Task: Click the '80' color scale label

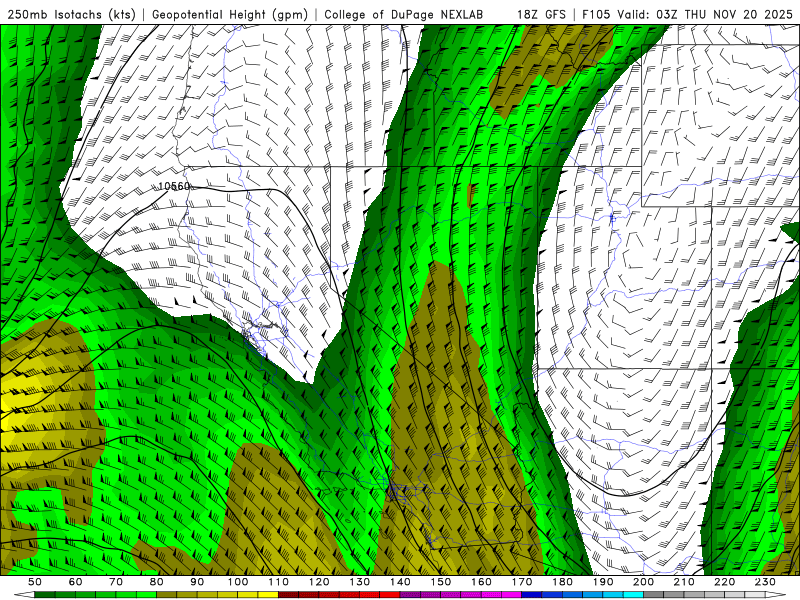Action: [157, 582]
